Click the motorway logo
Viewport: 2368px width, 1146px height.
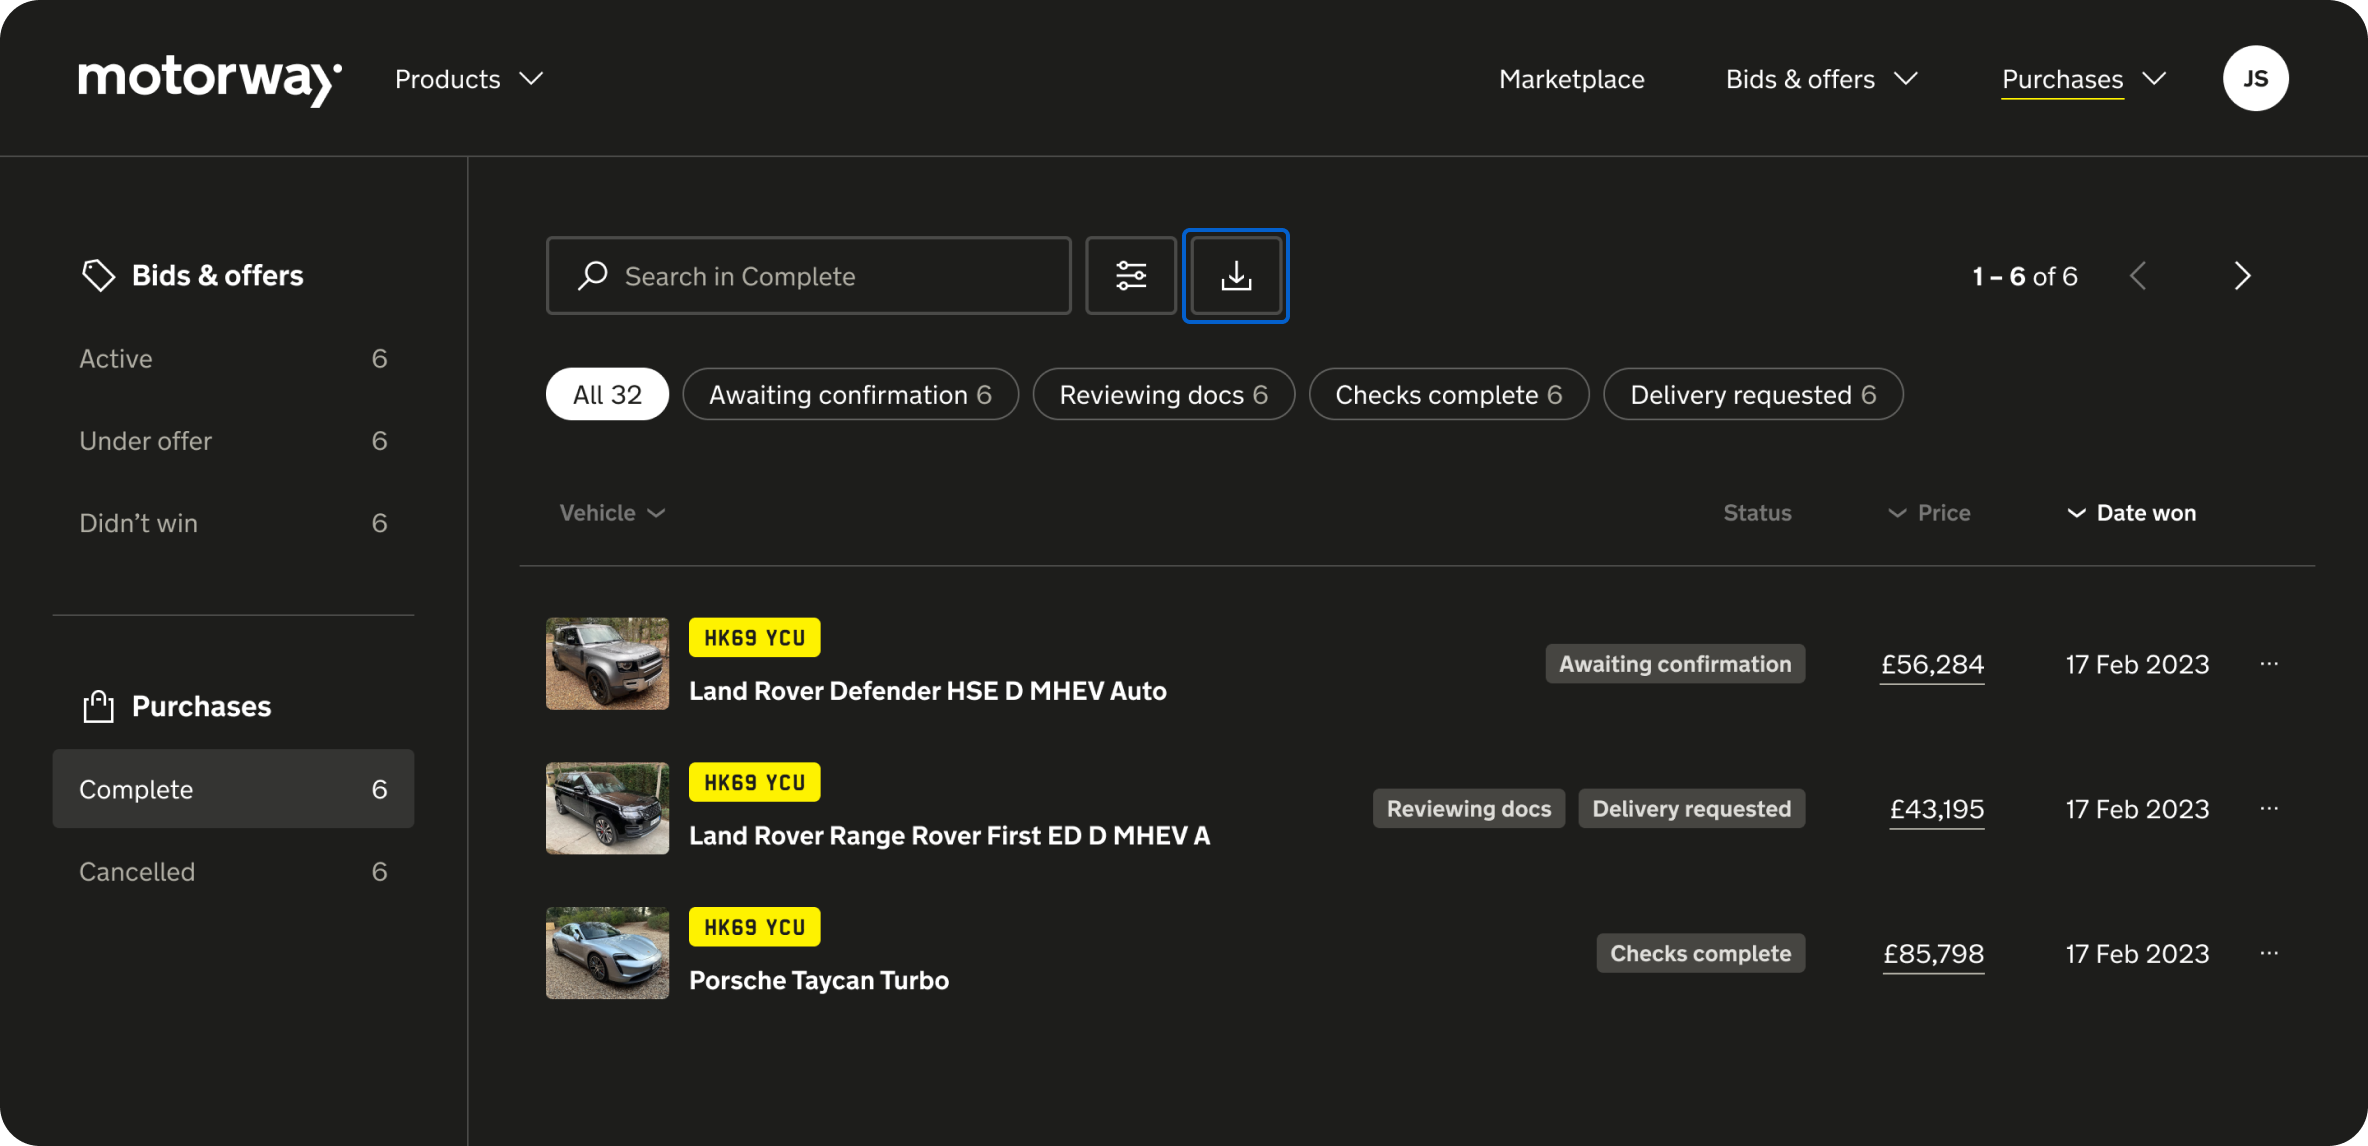(210, 80)
